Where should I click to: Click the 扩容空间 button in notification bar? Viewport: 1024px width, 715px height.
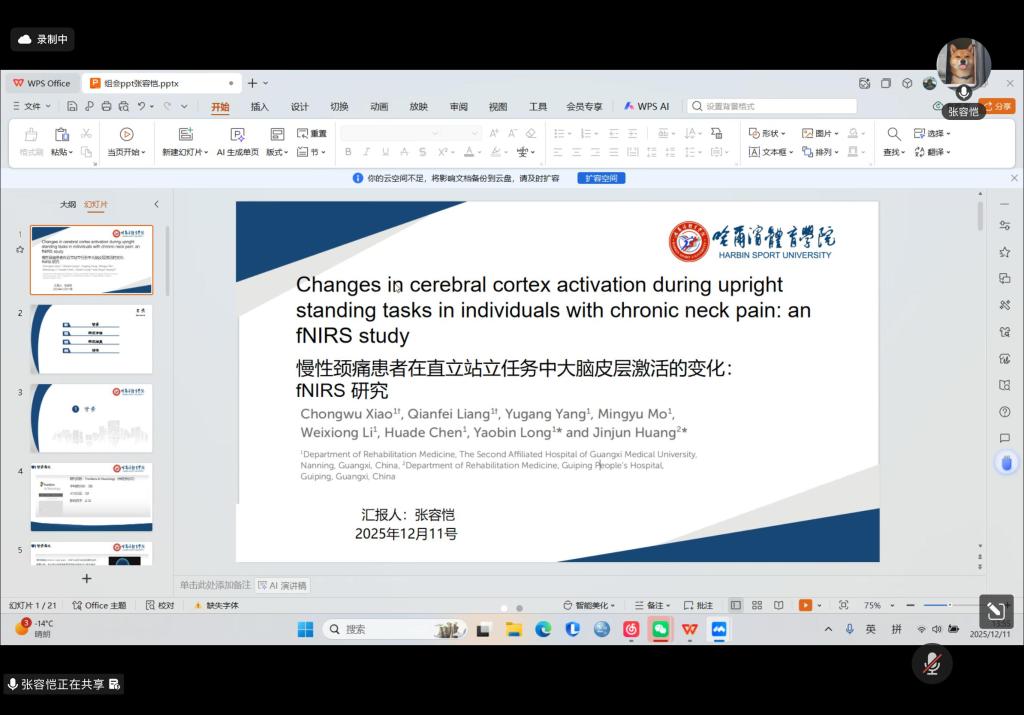point(601,178)
